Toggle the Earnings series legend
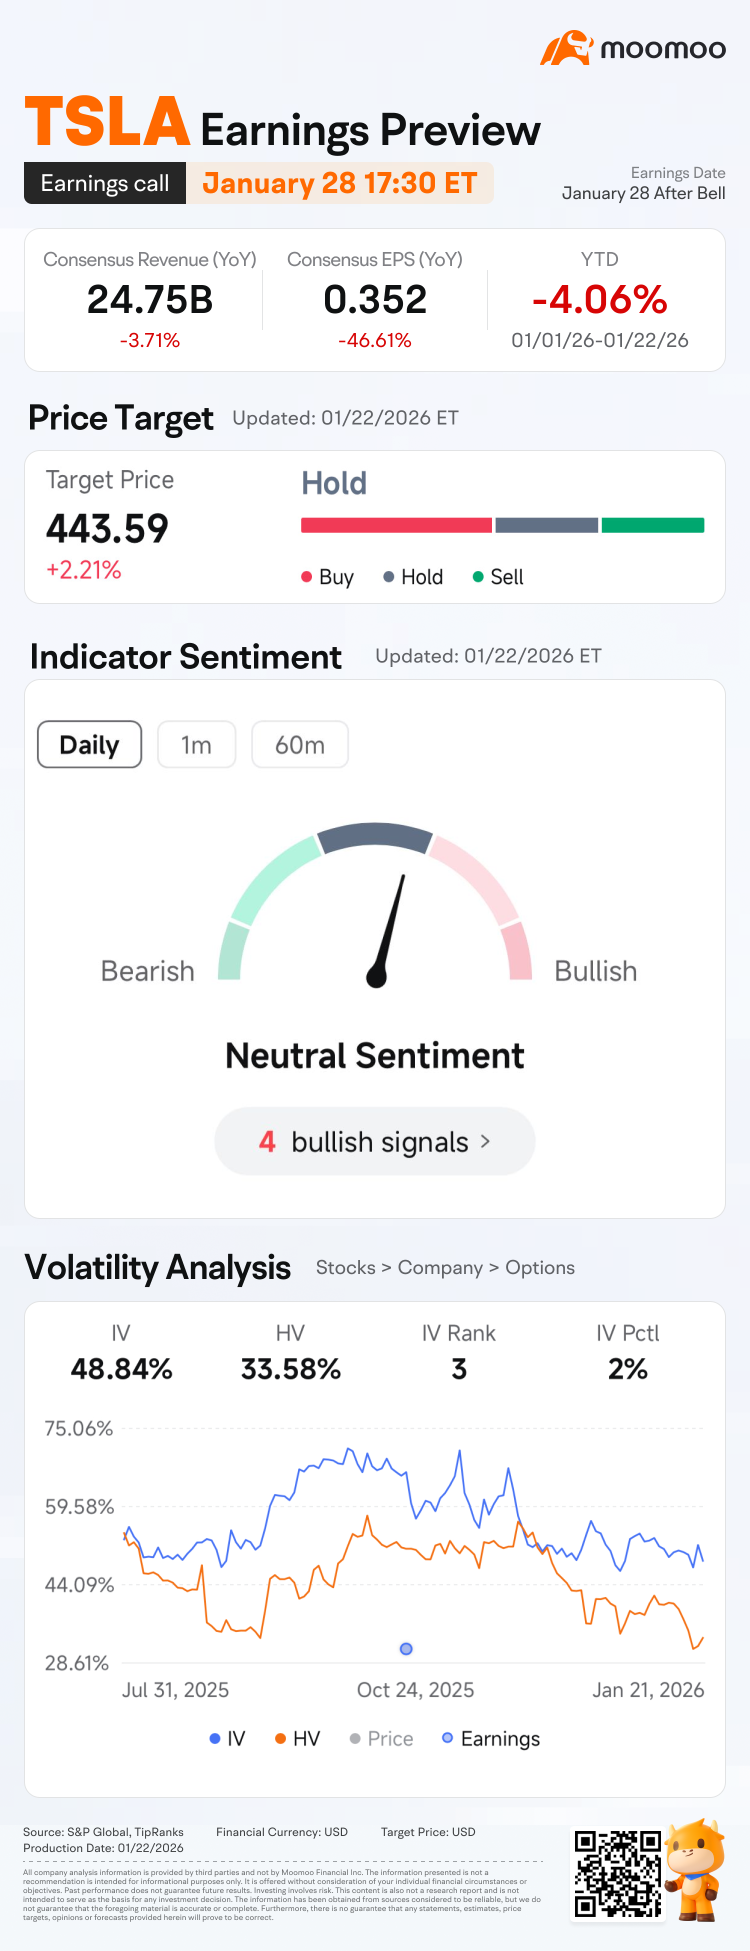This screenshot has width=750, height=1951. 491,1739
